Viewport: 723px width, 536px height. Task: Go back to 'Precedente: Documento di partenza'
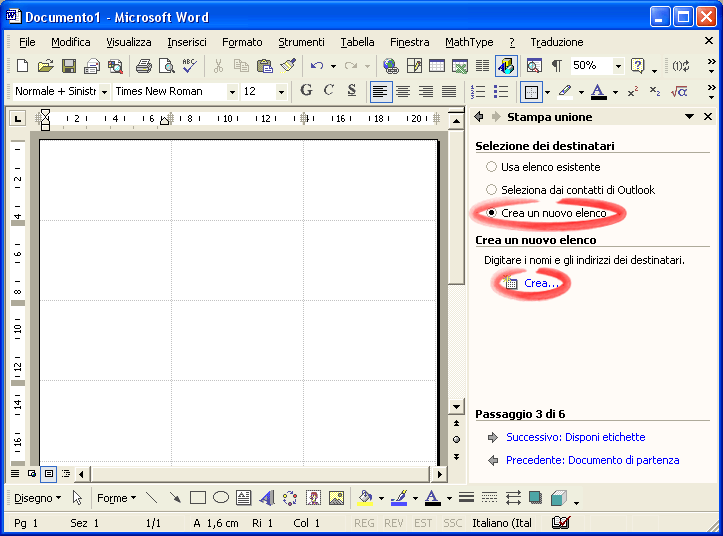[593, 460]
